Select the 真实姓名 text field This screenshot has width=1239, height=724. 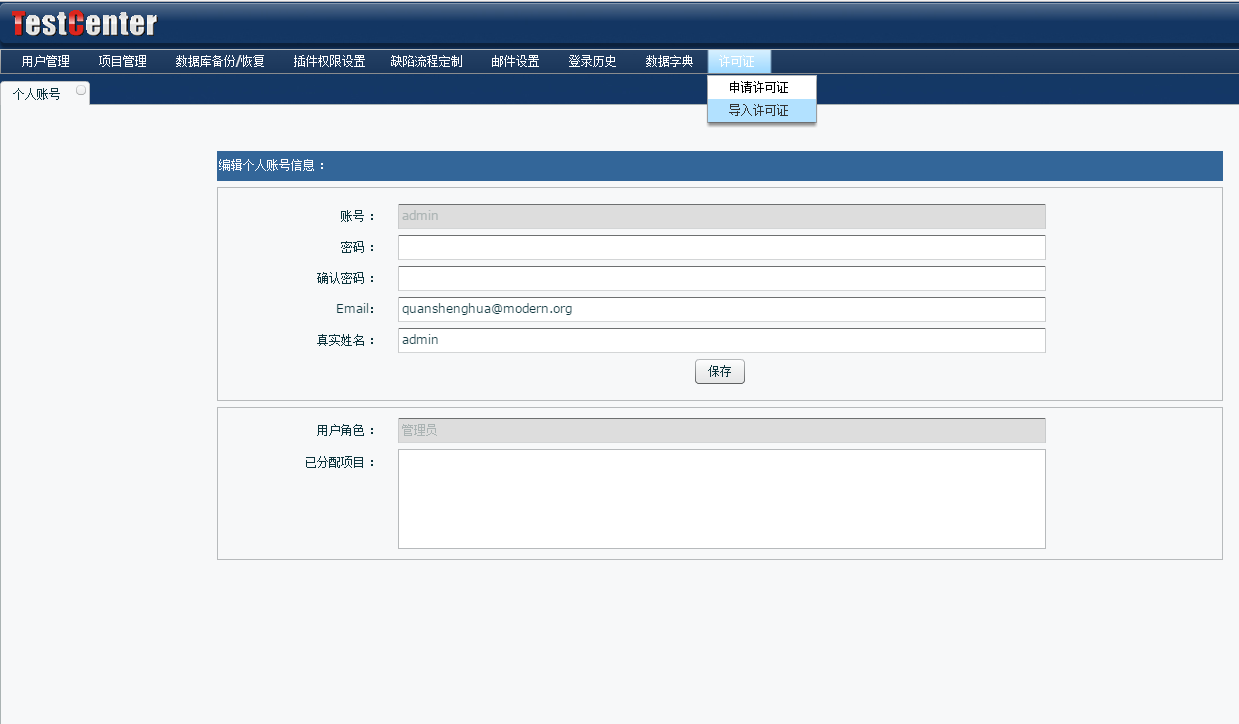(x=721, y=340)
